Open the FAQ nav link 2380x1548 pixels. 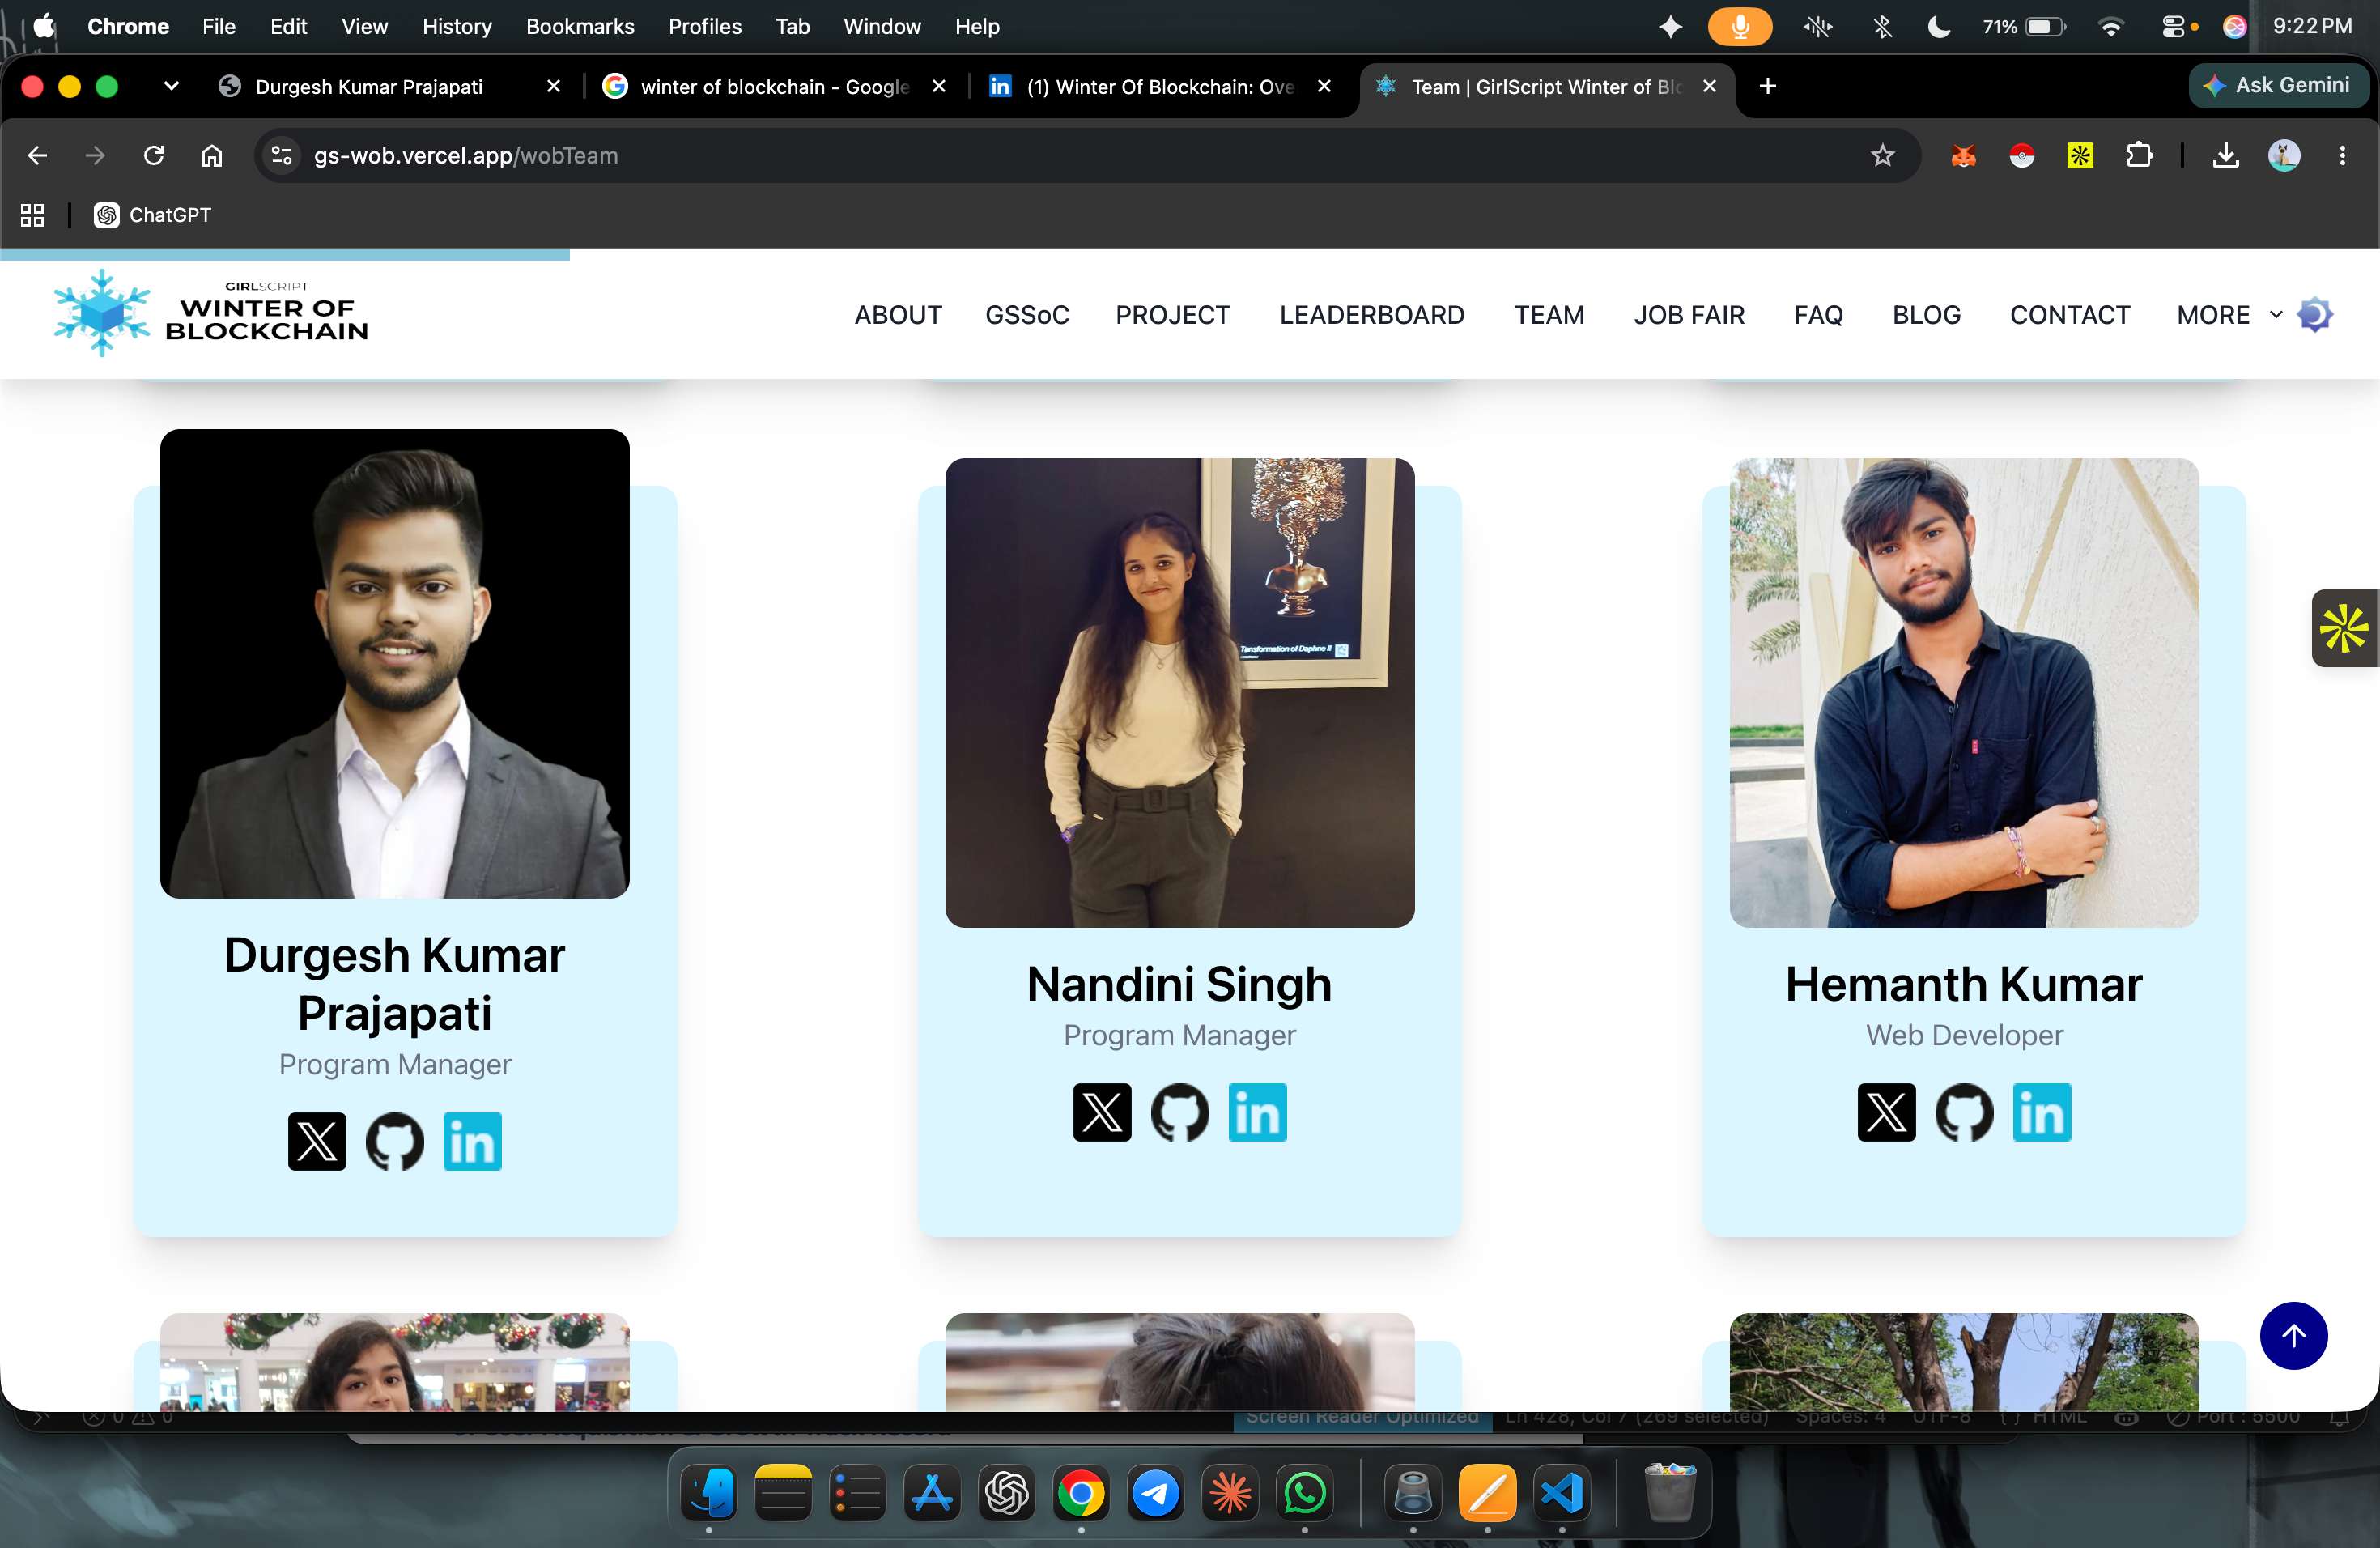click(x=1818, y=315)
